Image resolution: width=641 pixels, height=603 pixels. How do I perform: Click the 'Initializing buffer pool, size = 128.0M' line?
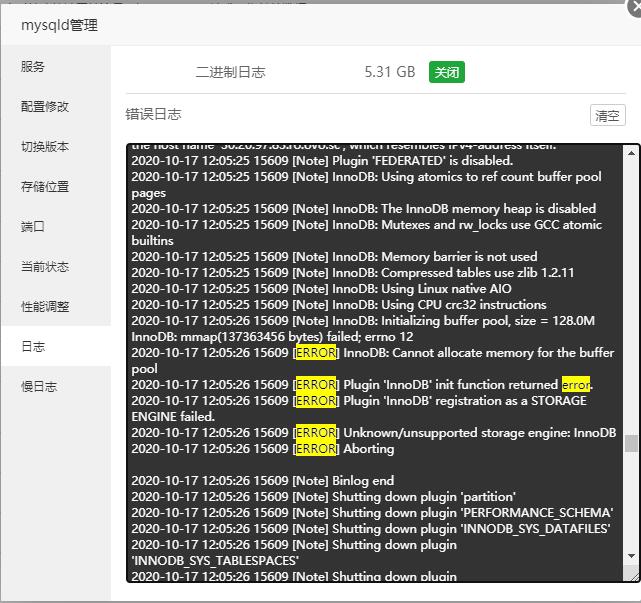(363, 321)
